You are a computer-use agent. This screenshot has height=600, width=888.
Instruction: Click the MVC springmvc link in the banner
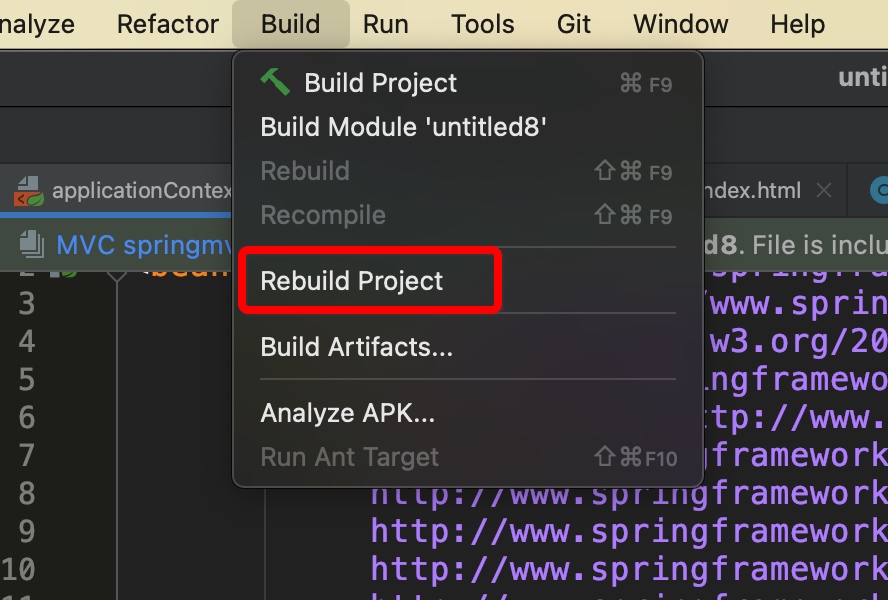coord(140,244)
